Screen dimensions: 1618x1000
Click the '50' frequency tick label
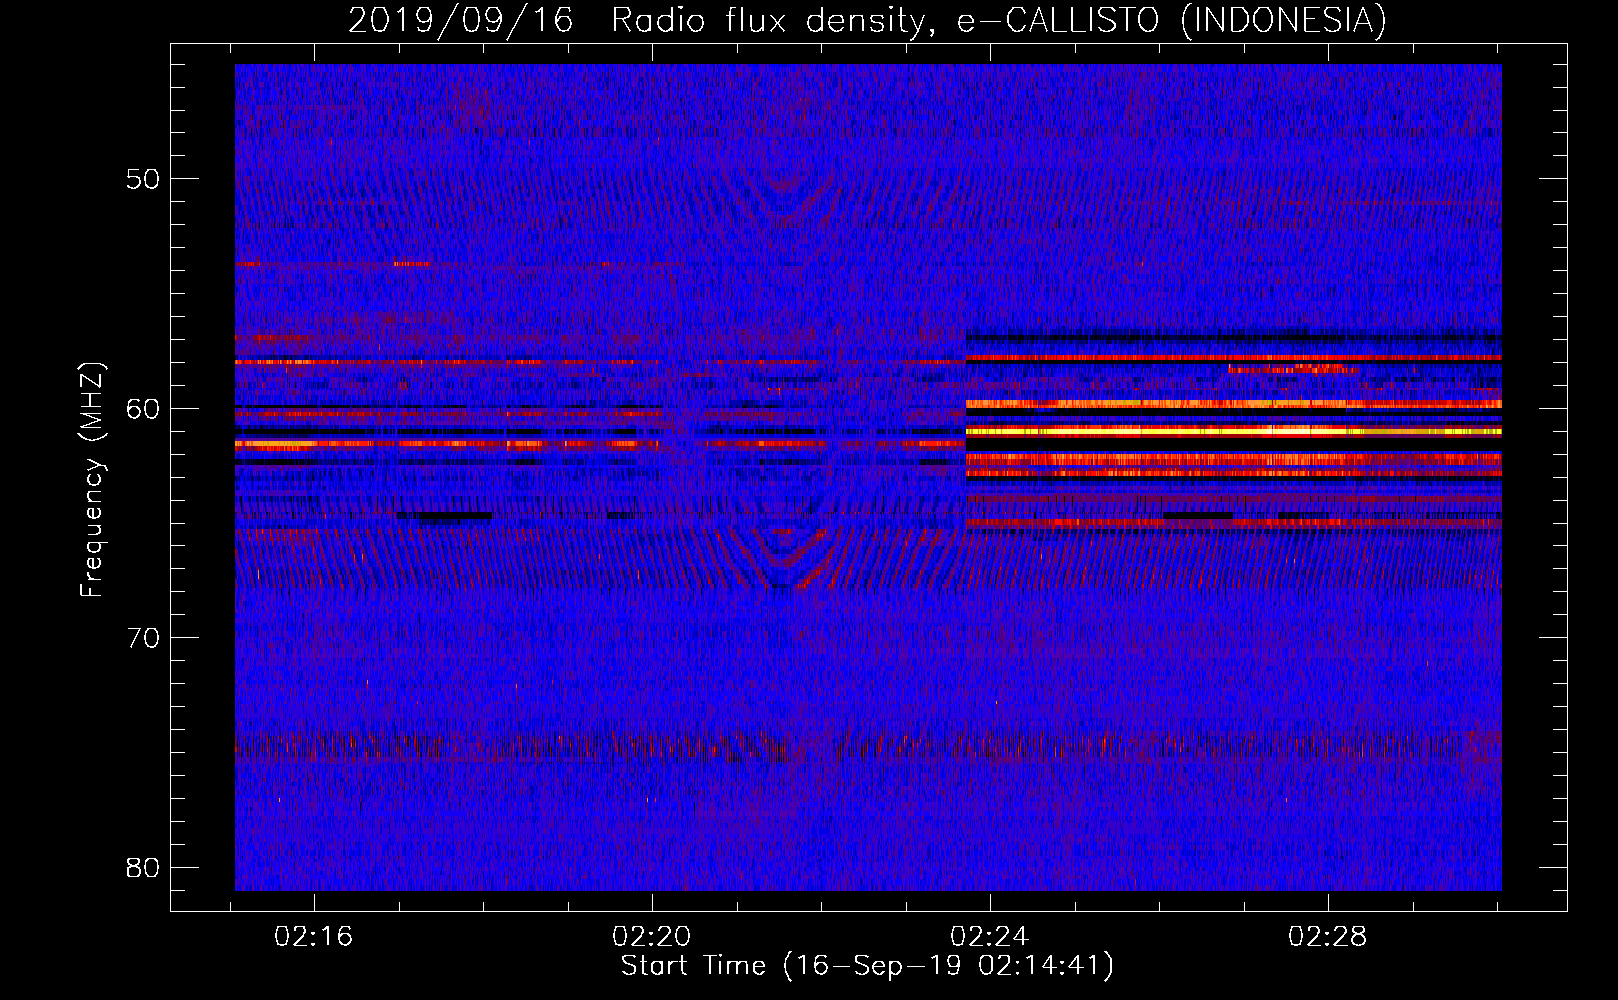[x=143, y=179]
